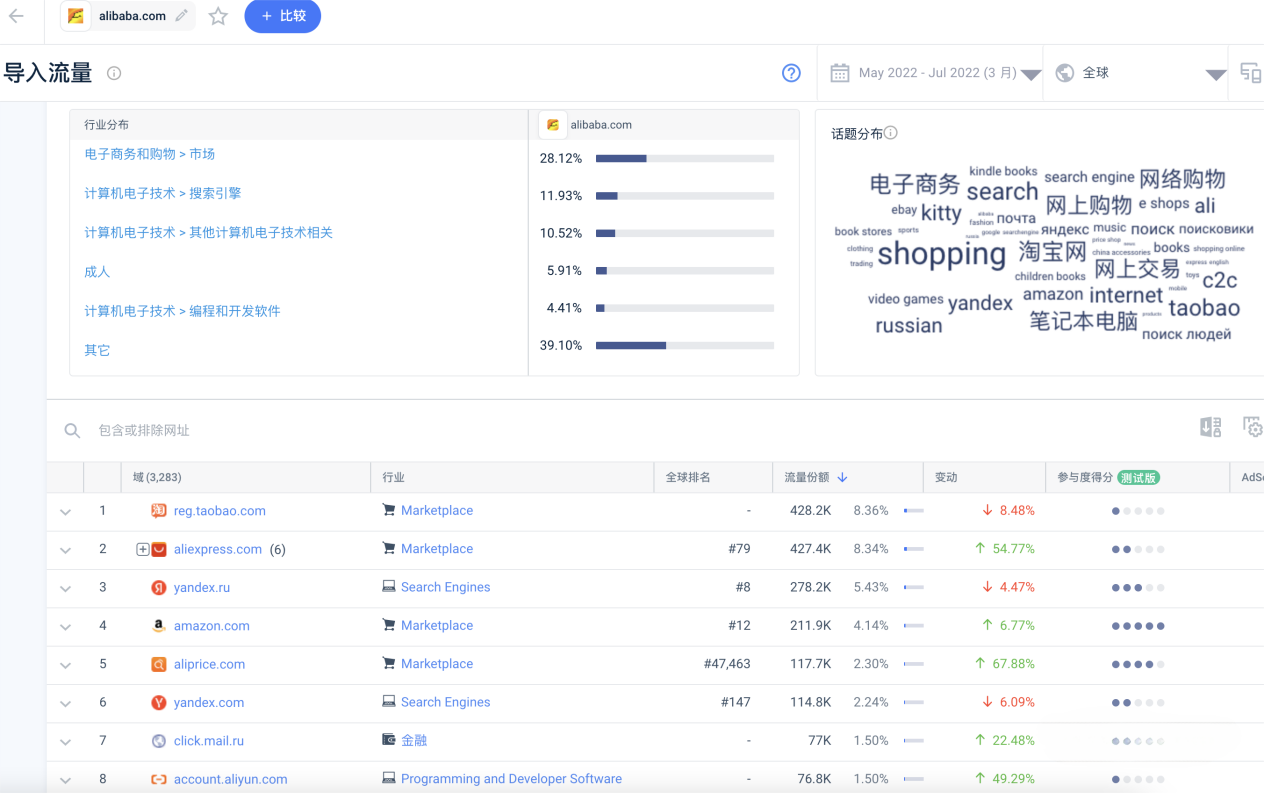Open 金融 industry link for click.mail.ru
The height and width of the screenshot is (793, 1264).
(x=414, y=741)
